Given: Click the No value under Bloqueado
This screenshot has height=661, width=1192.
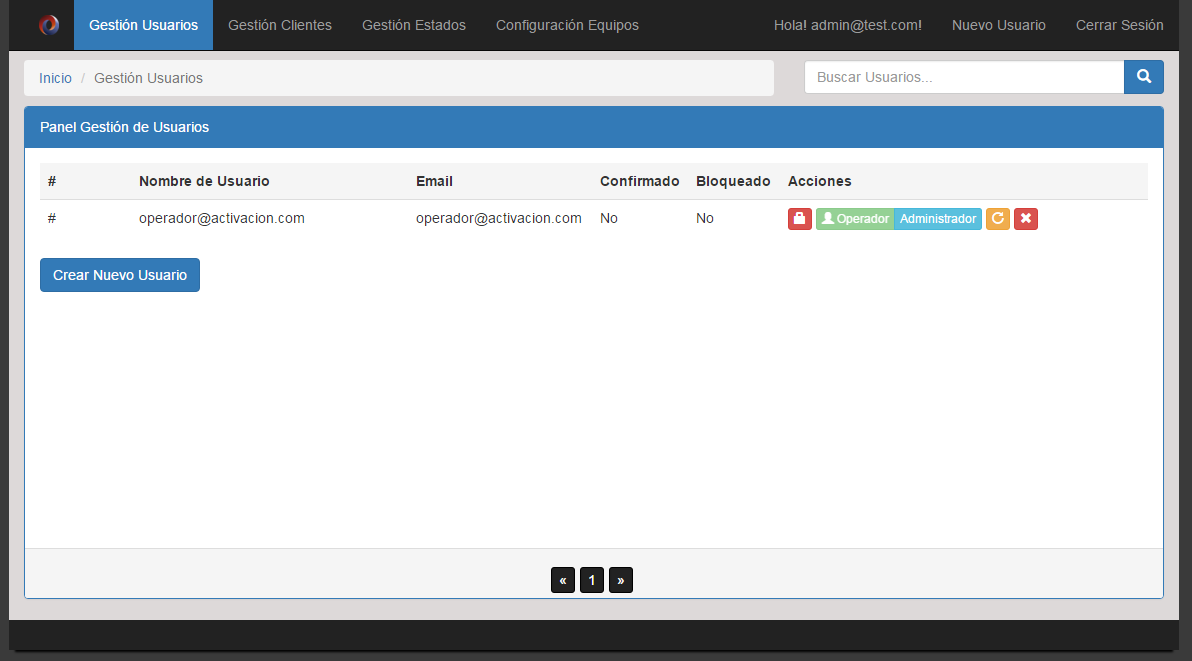Looking at the screenshot, I should tap(705, 218).
